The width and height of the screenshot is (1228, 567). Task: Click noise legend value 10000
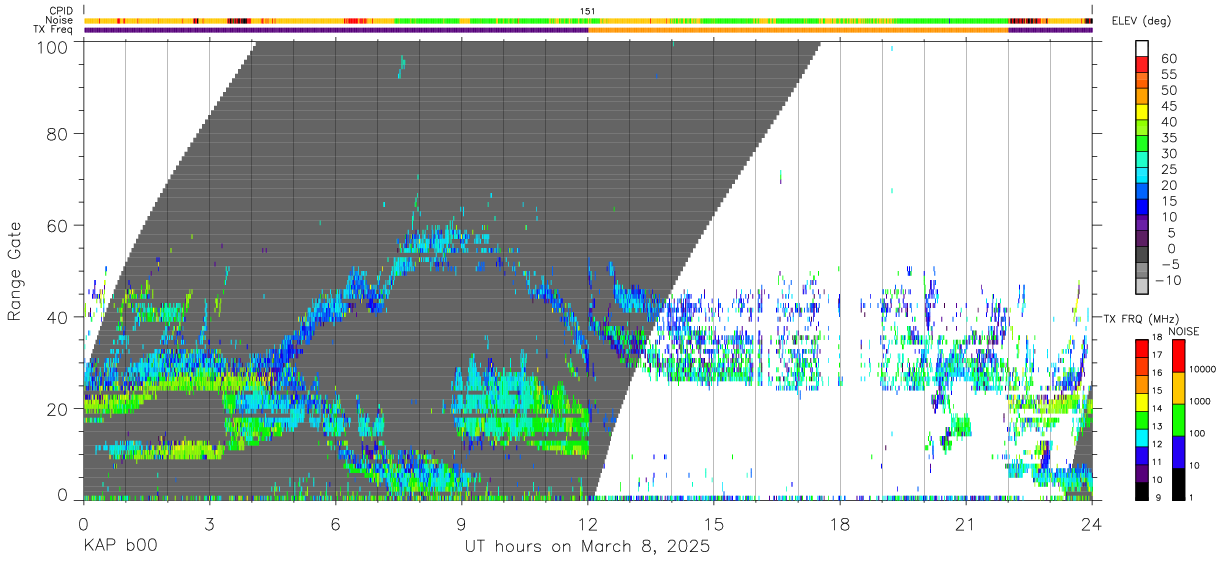point(1203,368)
